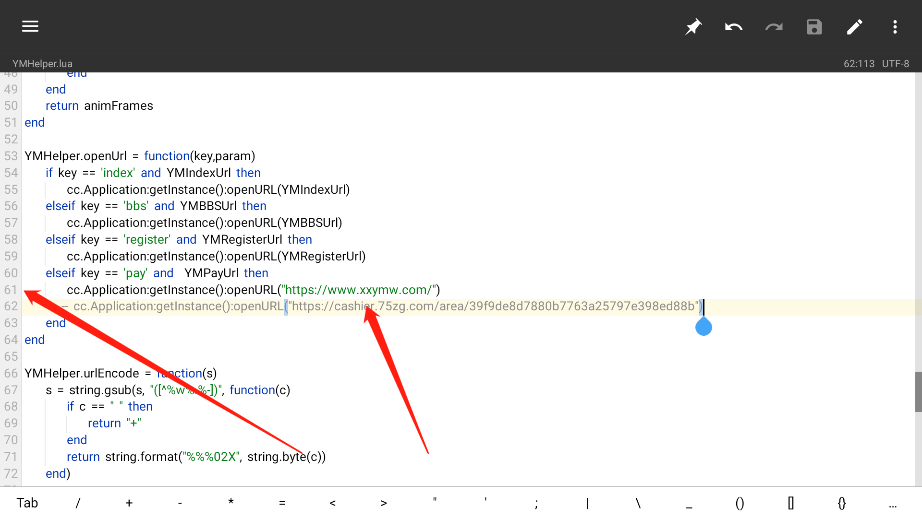Undo the last edit
The image size is (922, 518).
point(734,27)
